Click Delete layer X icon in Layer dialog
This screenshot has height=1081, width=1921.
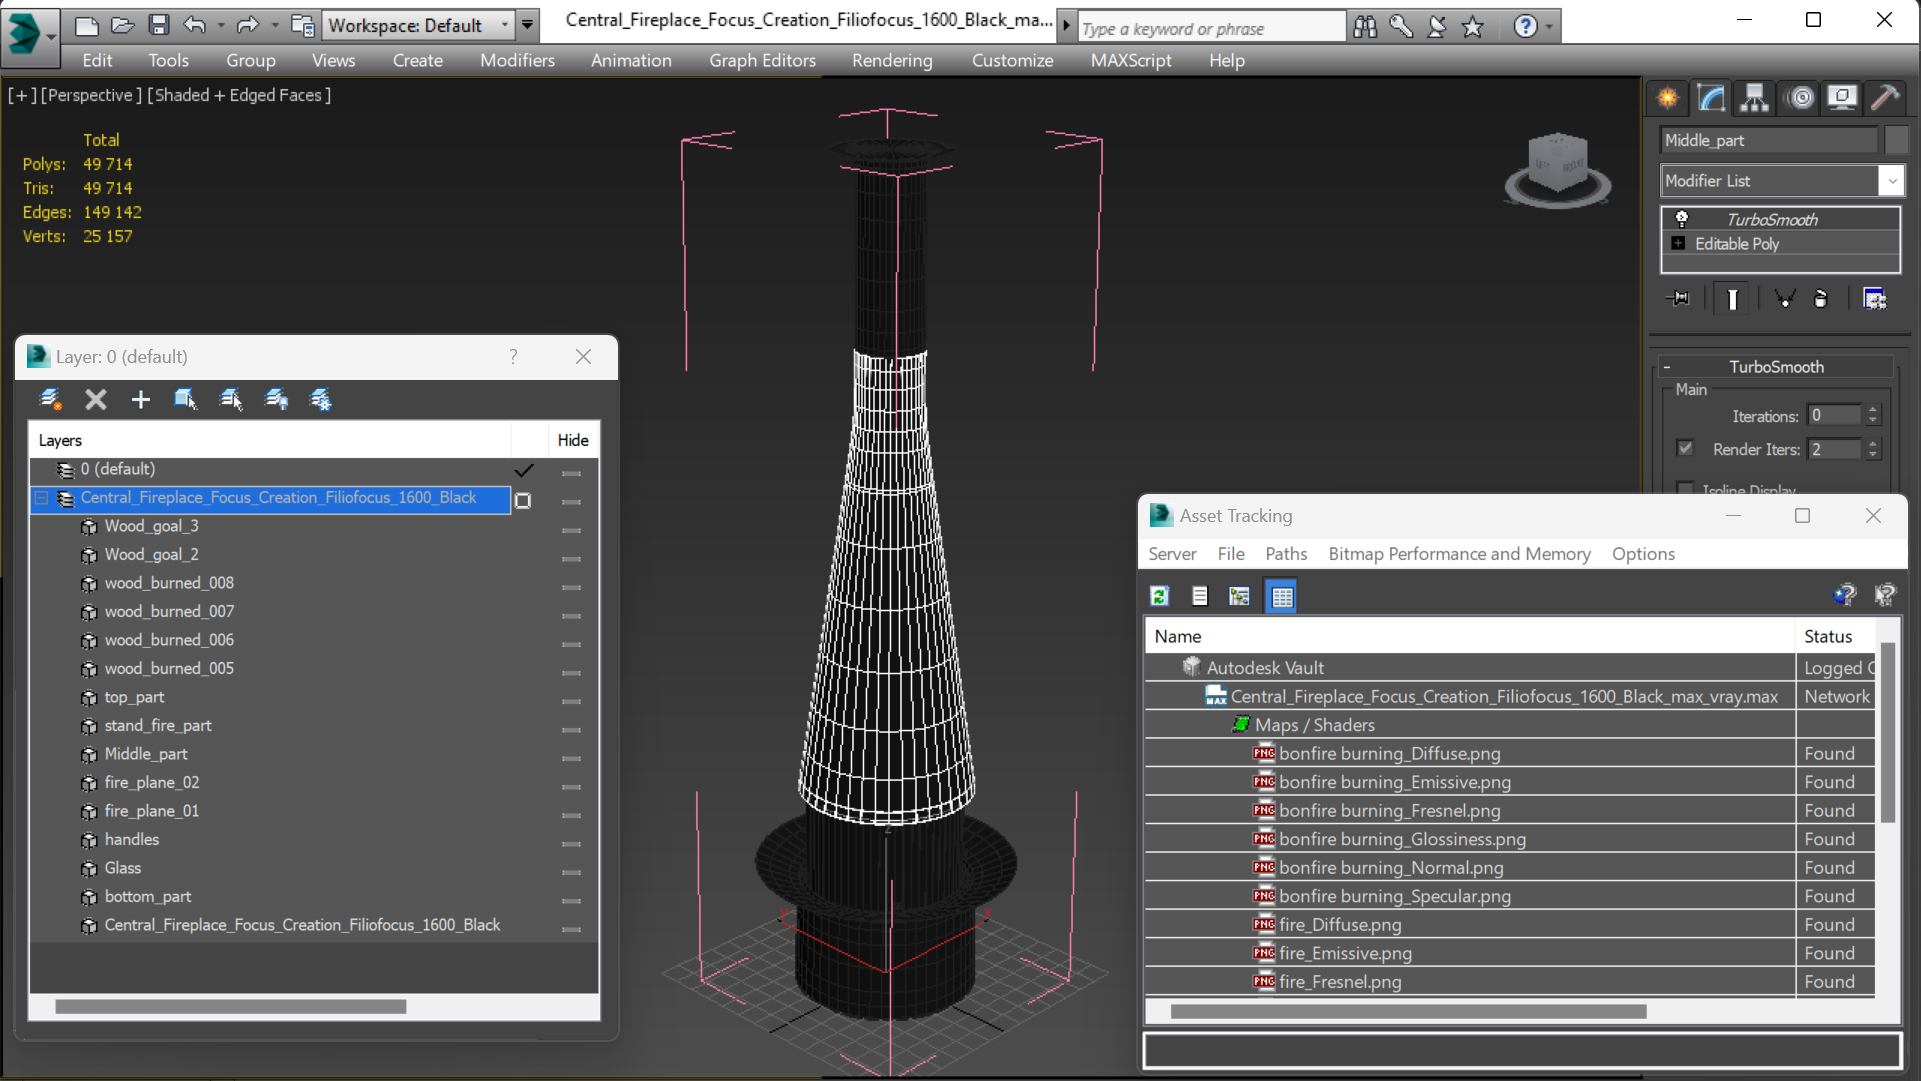pos(95,400)
